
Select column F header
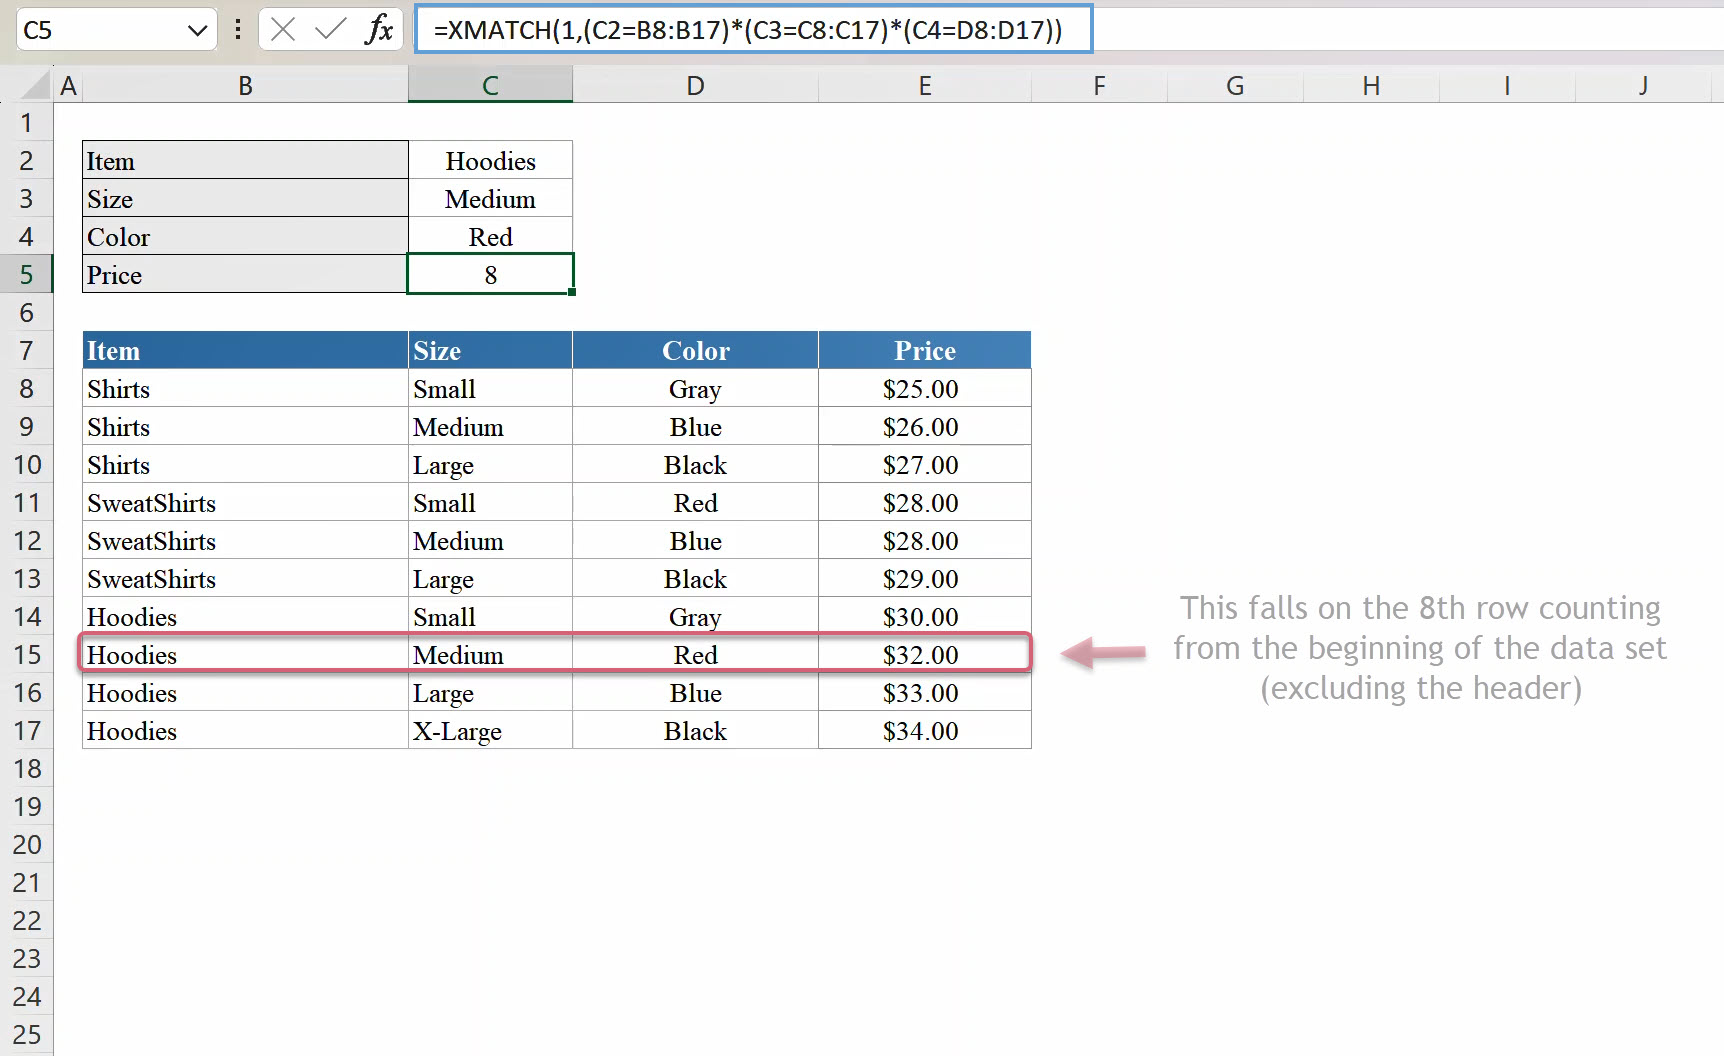[1099, 86]
